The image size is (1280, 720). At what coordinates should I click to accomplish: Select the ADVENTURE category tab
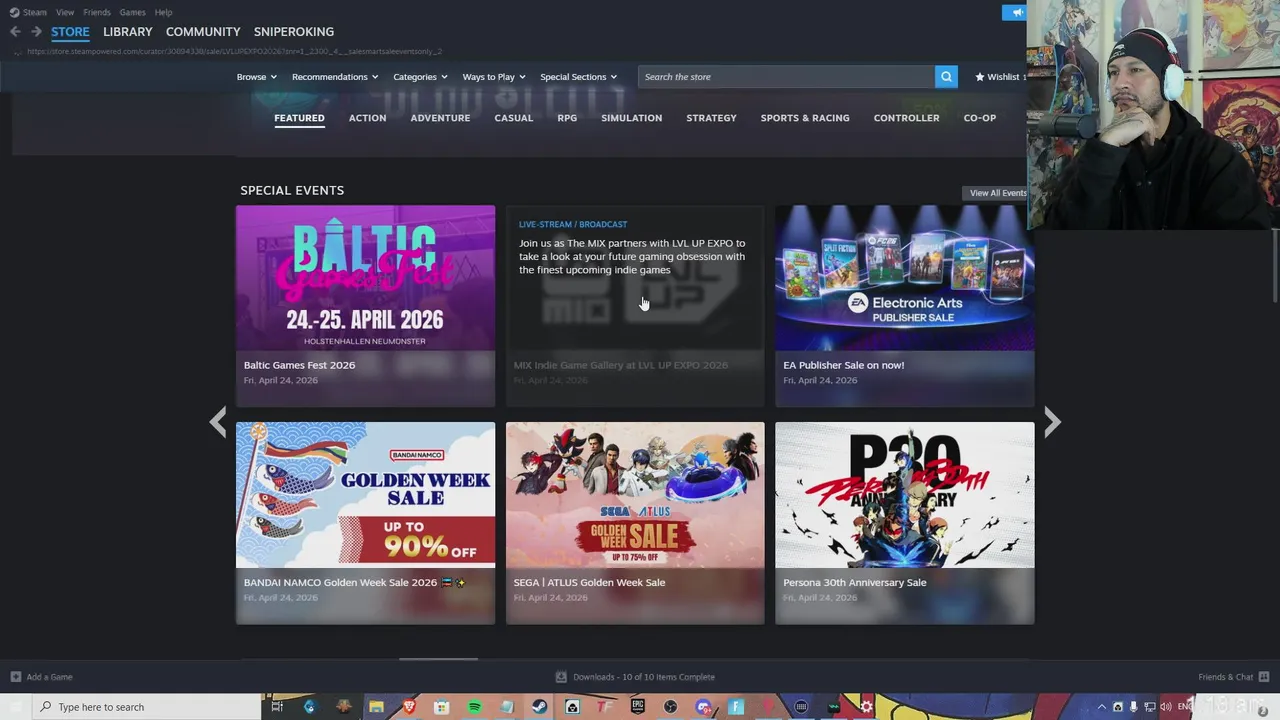point(440,118)
